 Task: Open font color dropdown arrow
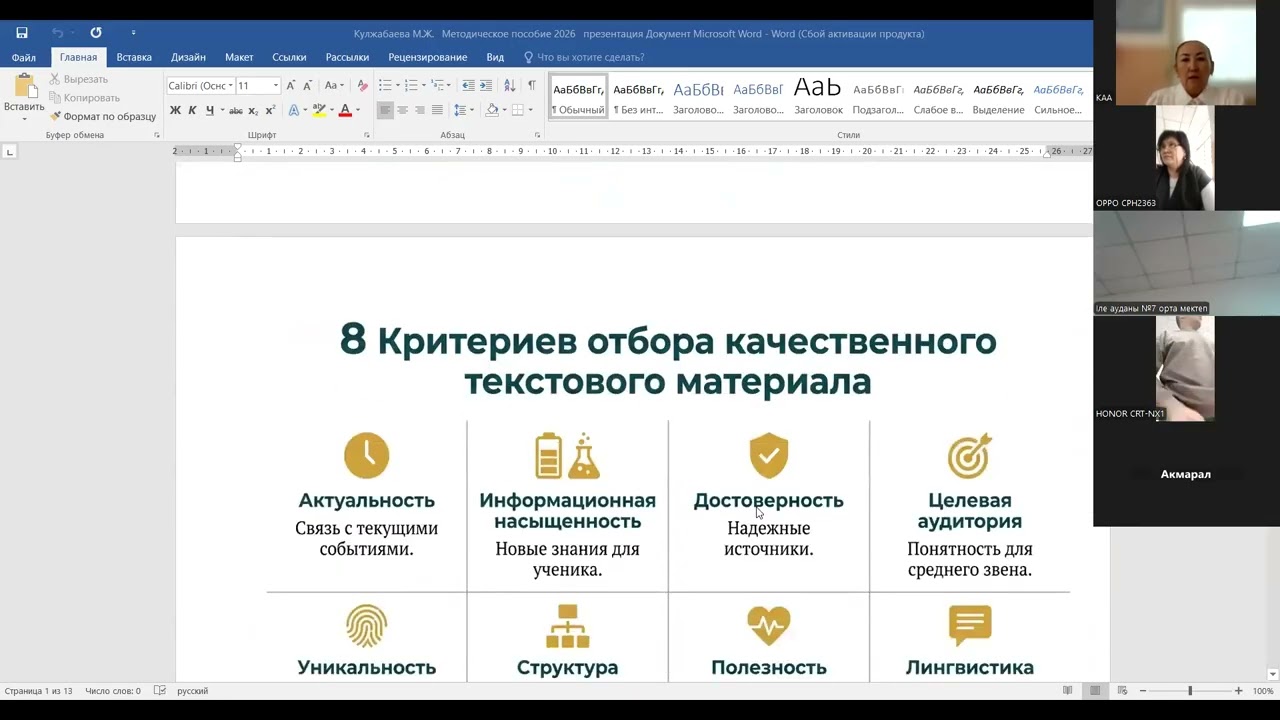point(357,110)
